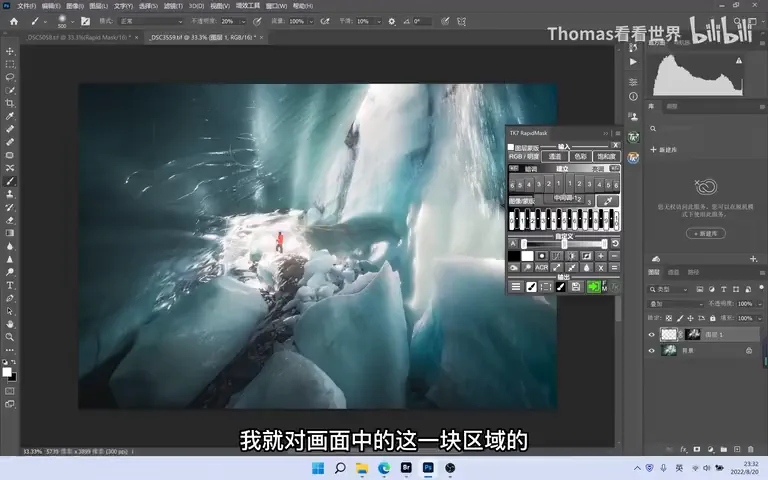Open brush settings panel icon in options bar

point(86,22)
